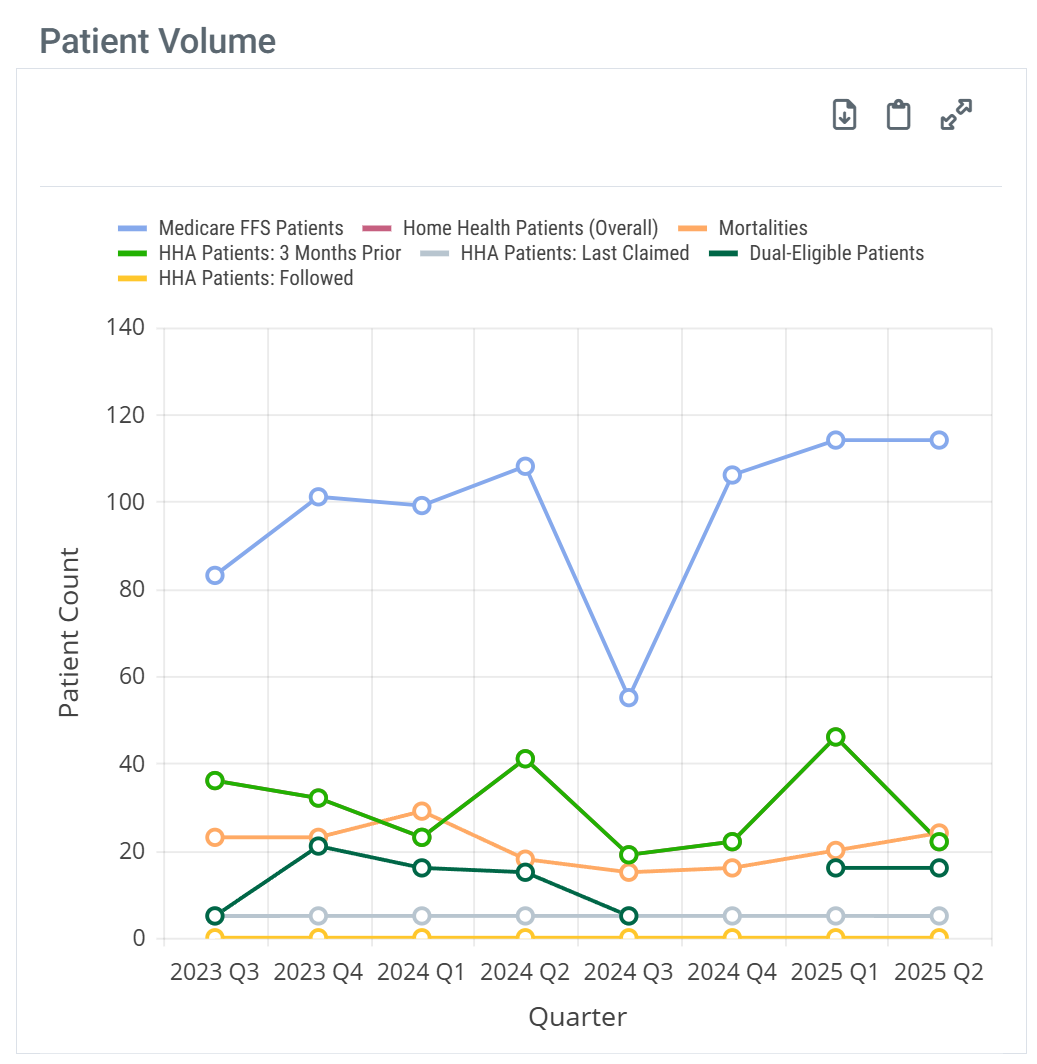Toggle HHA Patients: Followed legend entry
Screen dimensions: 1037x1064
coord(256,278)
